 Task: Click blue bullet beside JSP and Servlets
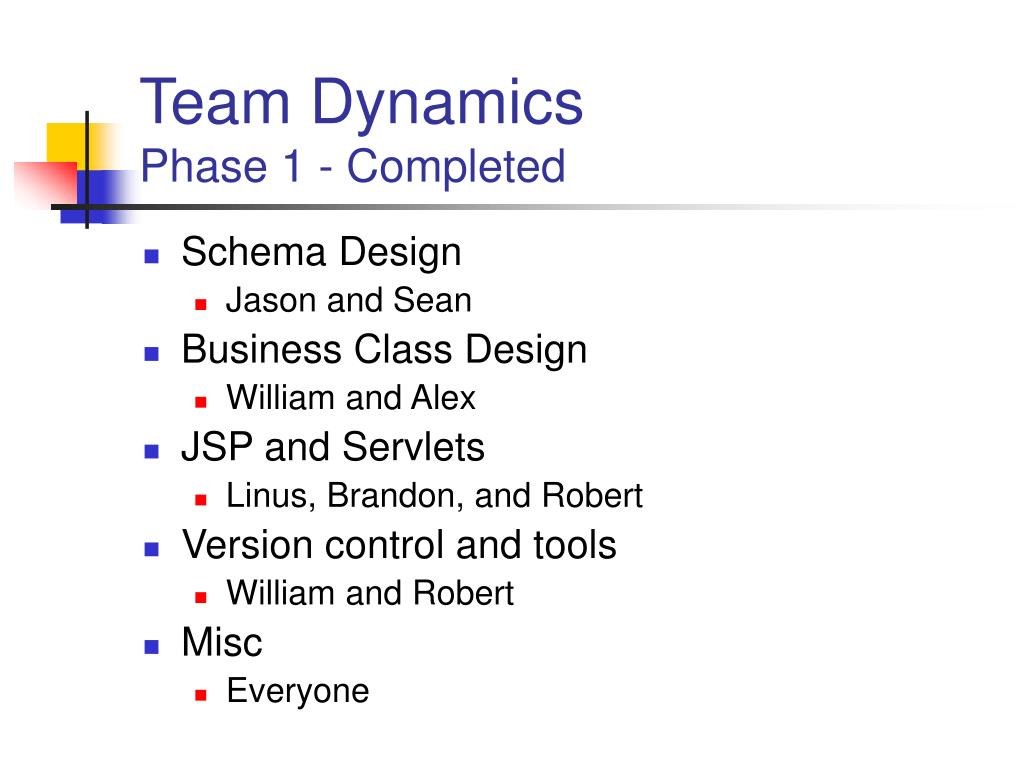[152, 451]
